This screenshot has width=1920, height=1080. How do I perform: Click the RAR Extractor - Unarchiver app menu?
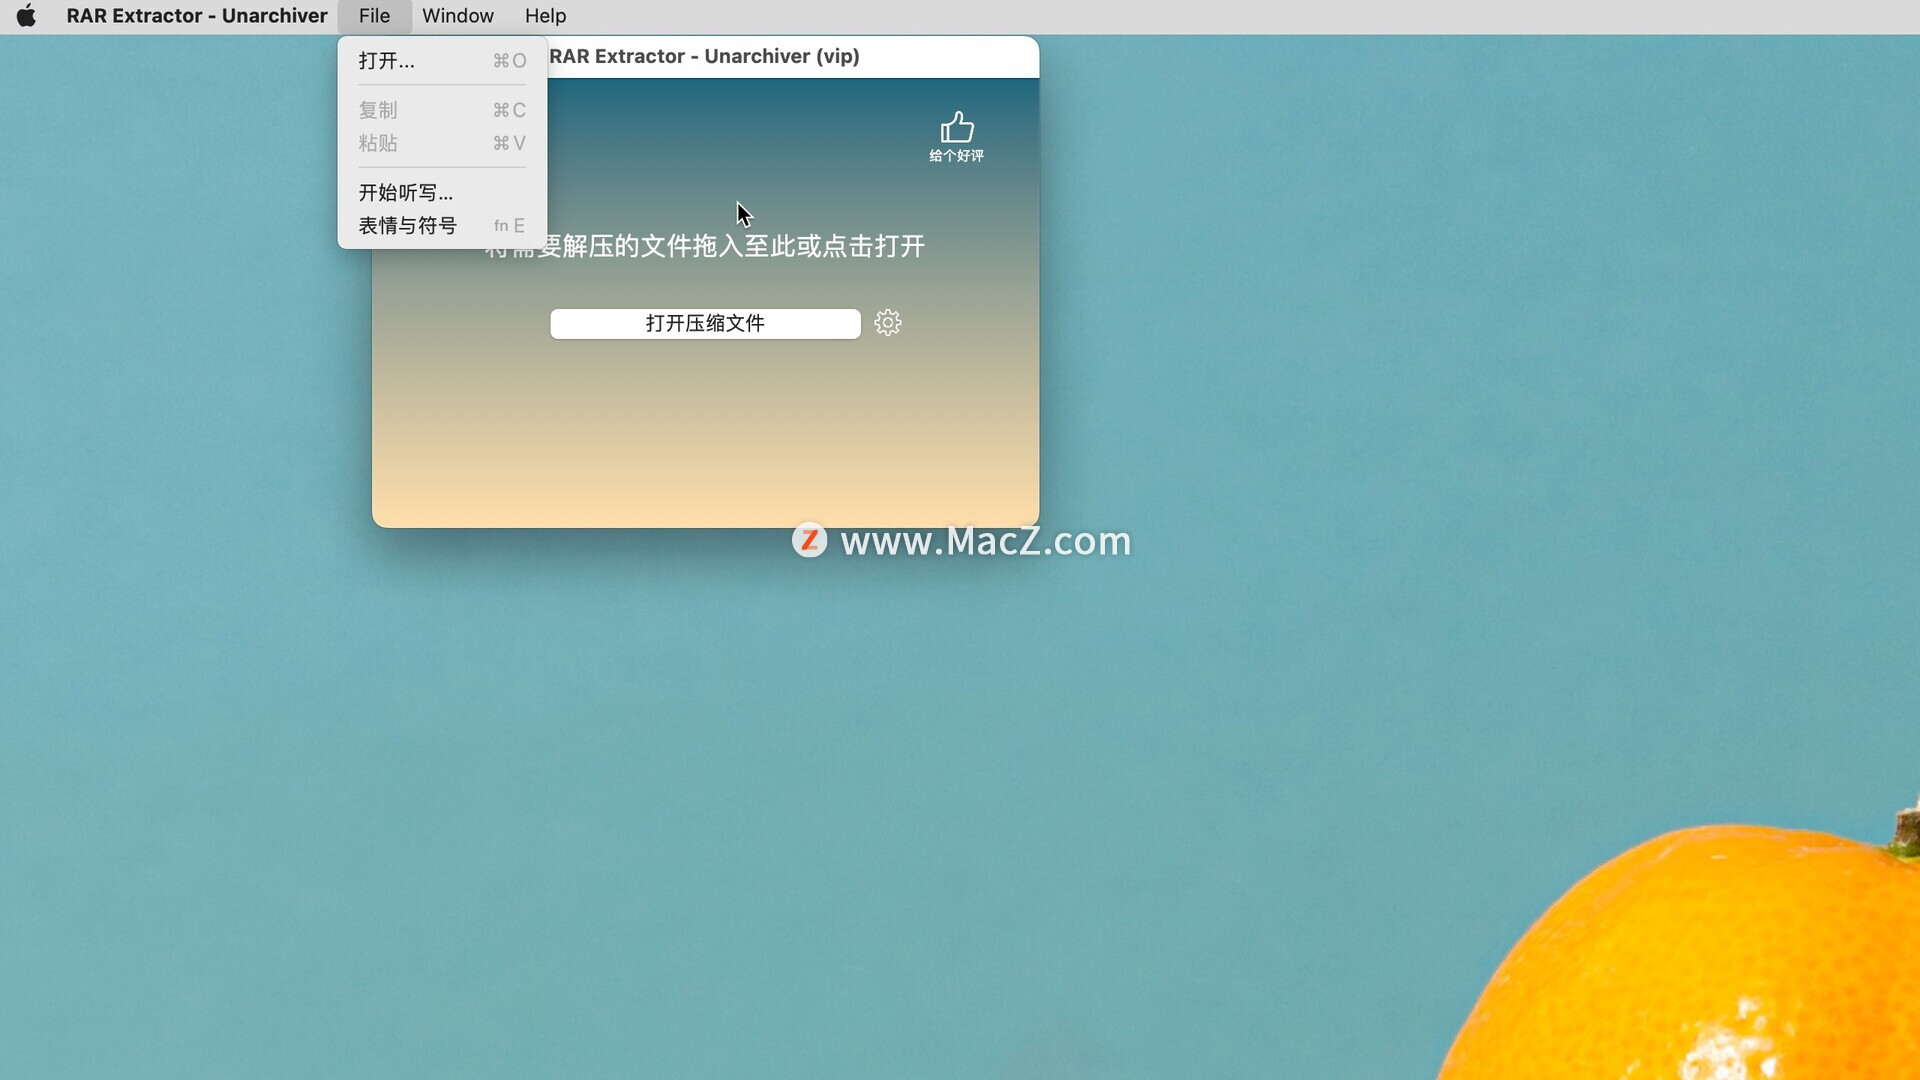[197, 16]
